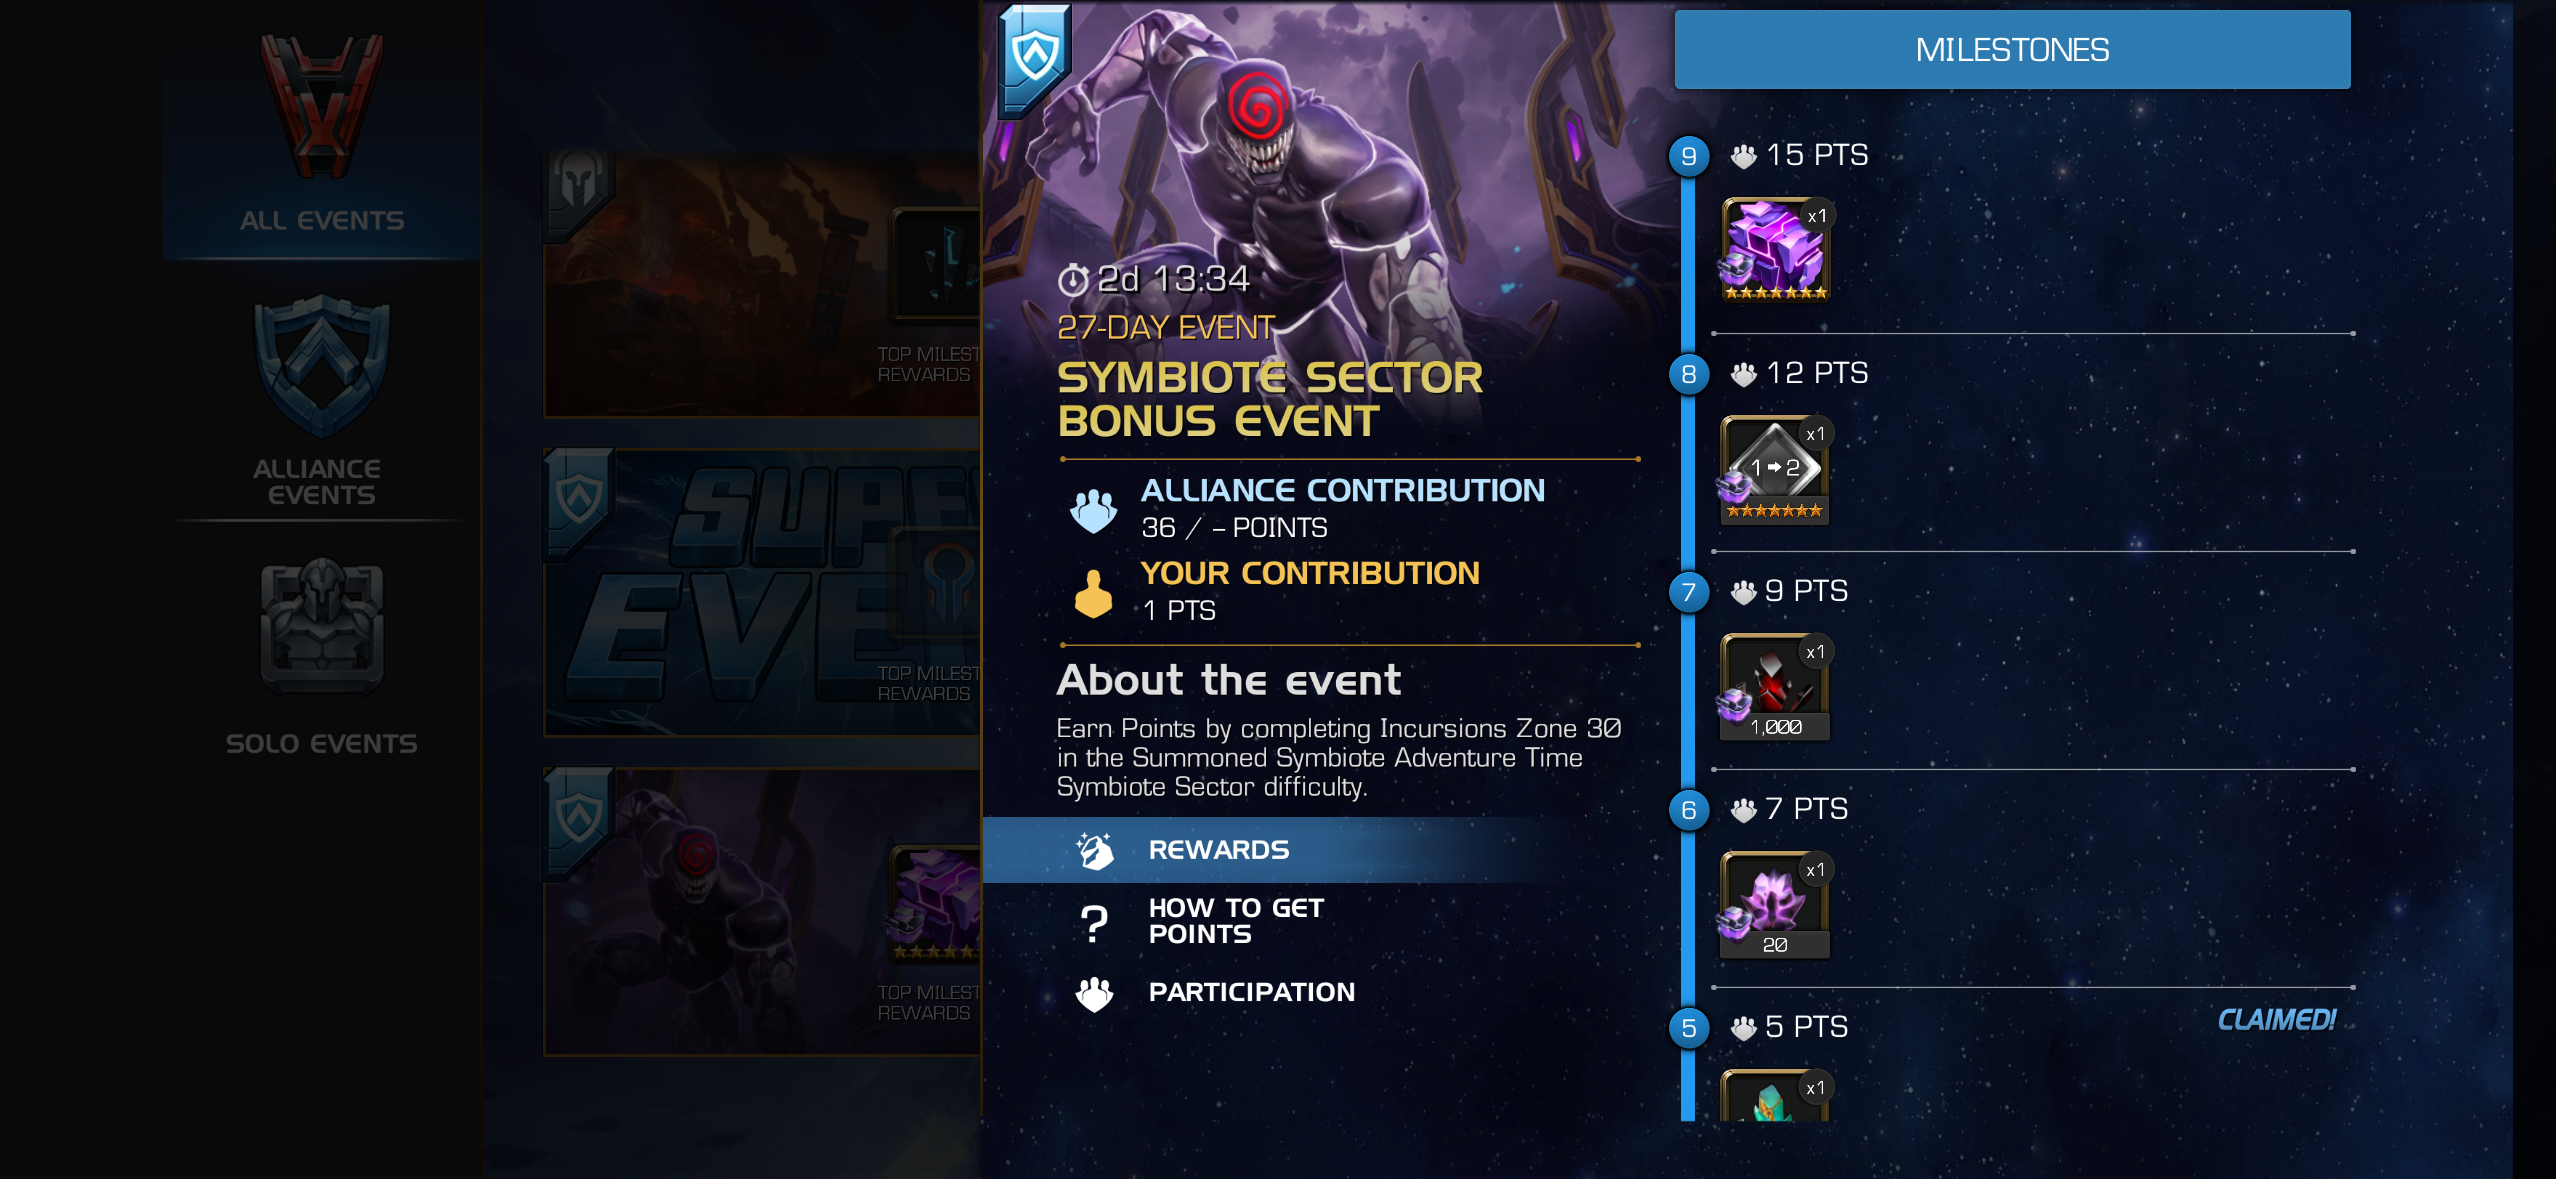Tap the 1,000 red shard reward icon
Image resolution: width=2556 pixels, height=1179 pixels.
tap(1775, 687)
